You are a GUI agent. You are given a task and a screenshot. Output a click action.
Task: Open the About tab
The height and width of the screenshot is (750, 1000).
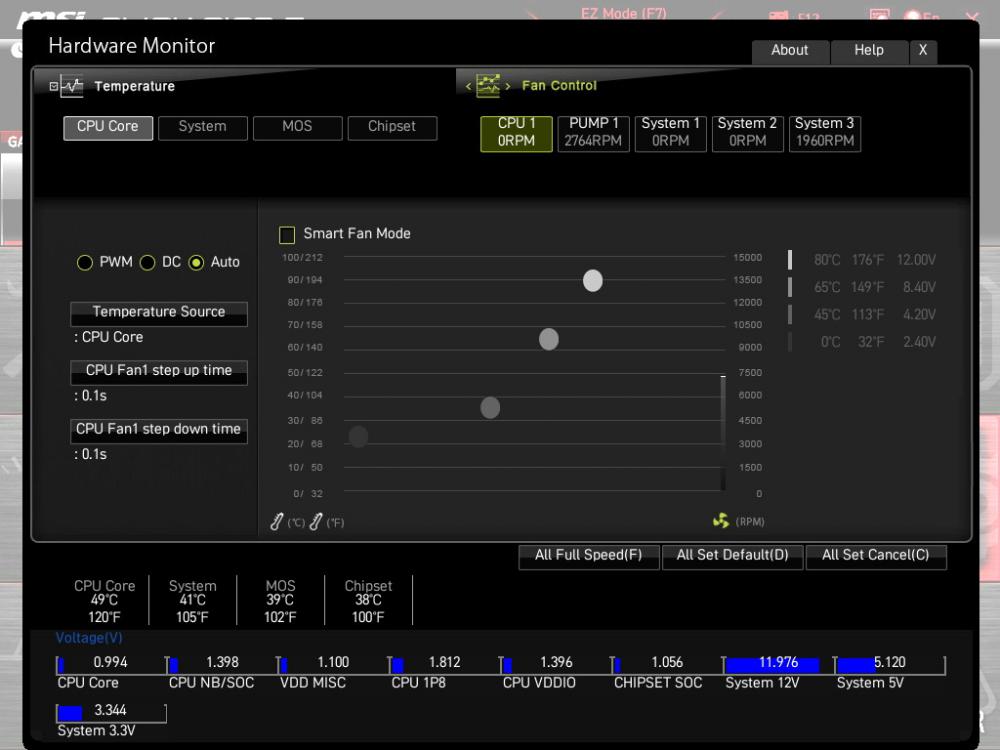pyautogui.click(x=790, y=51)
